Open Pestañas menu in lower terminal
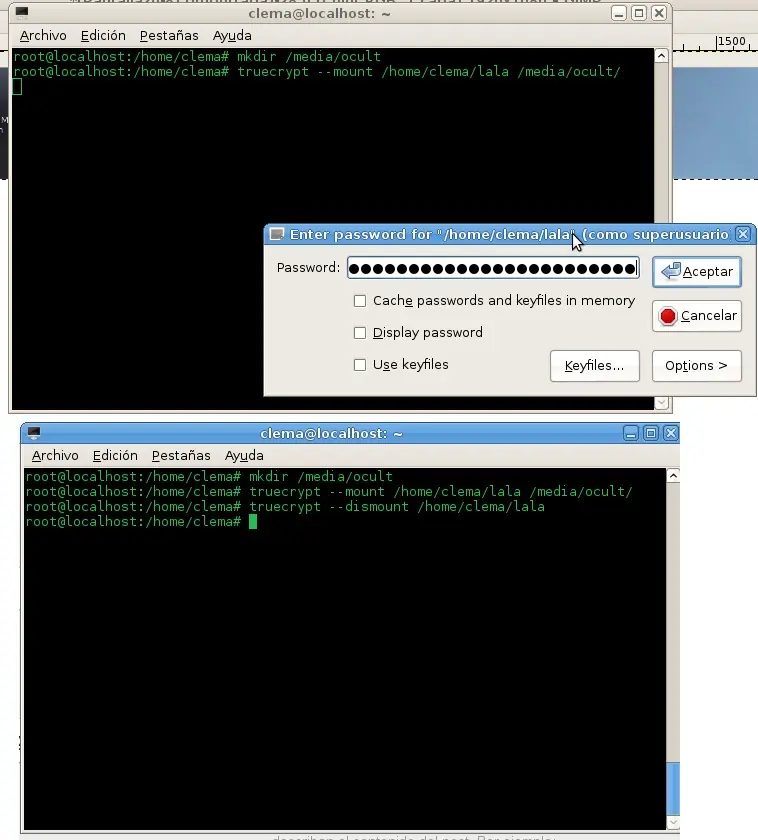758x840 pixels. click(181, 455)
